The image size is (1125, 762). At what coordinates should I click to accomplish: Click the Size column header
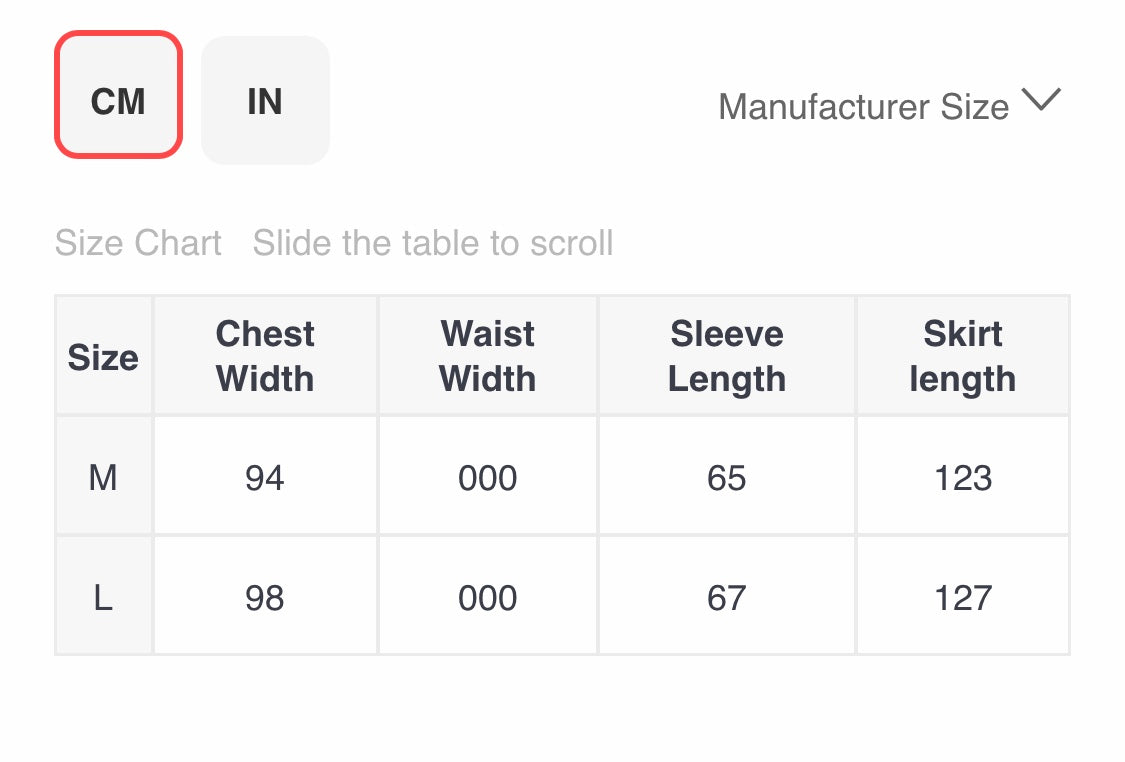pos(103,357)
